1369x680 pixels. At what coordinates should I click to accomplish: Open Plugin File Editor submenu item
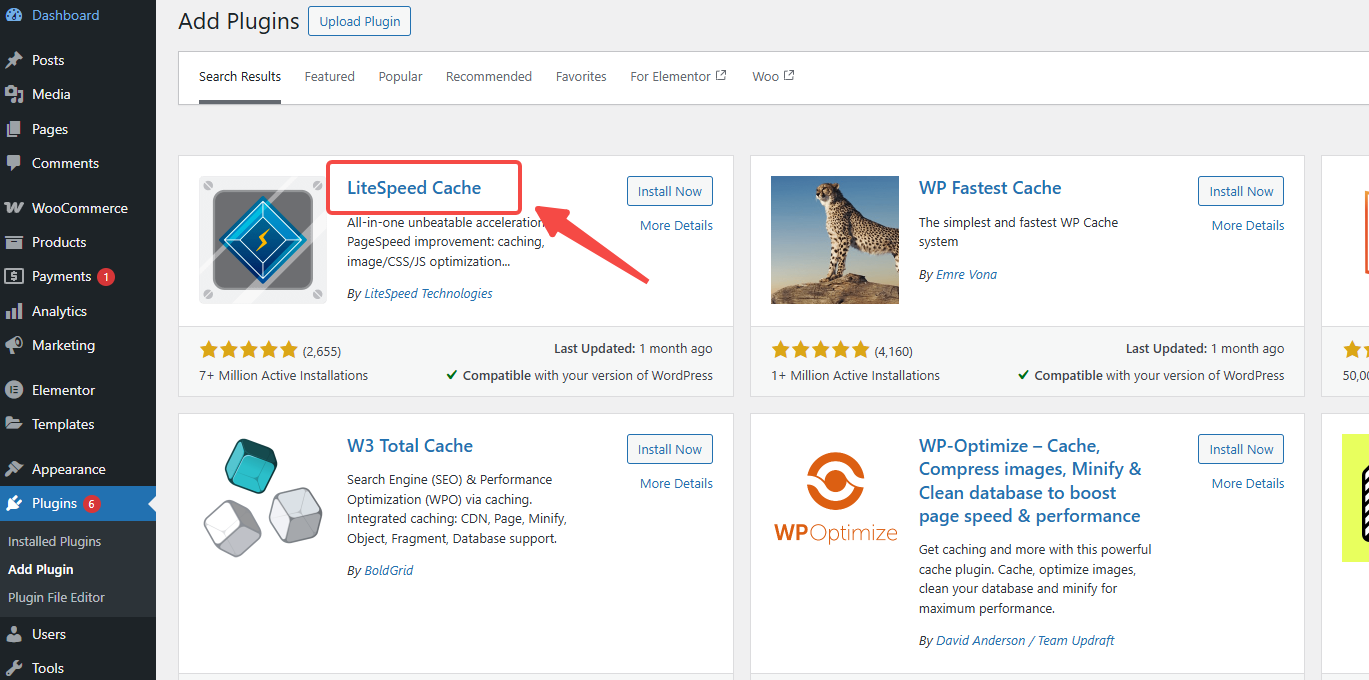click(x=56, y=597)
